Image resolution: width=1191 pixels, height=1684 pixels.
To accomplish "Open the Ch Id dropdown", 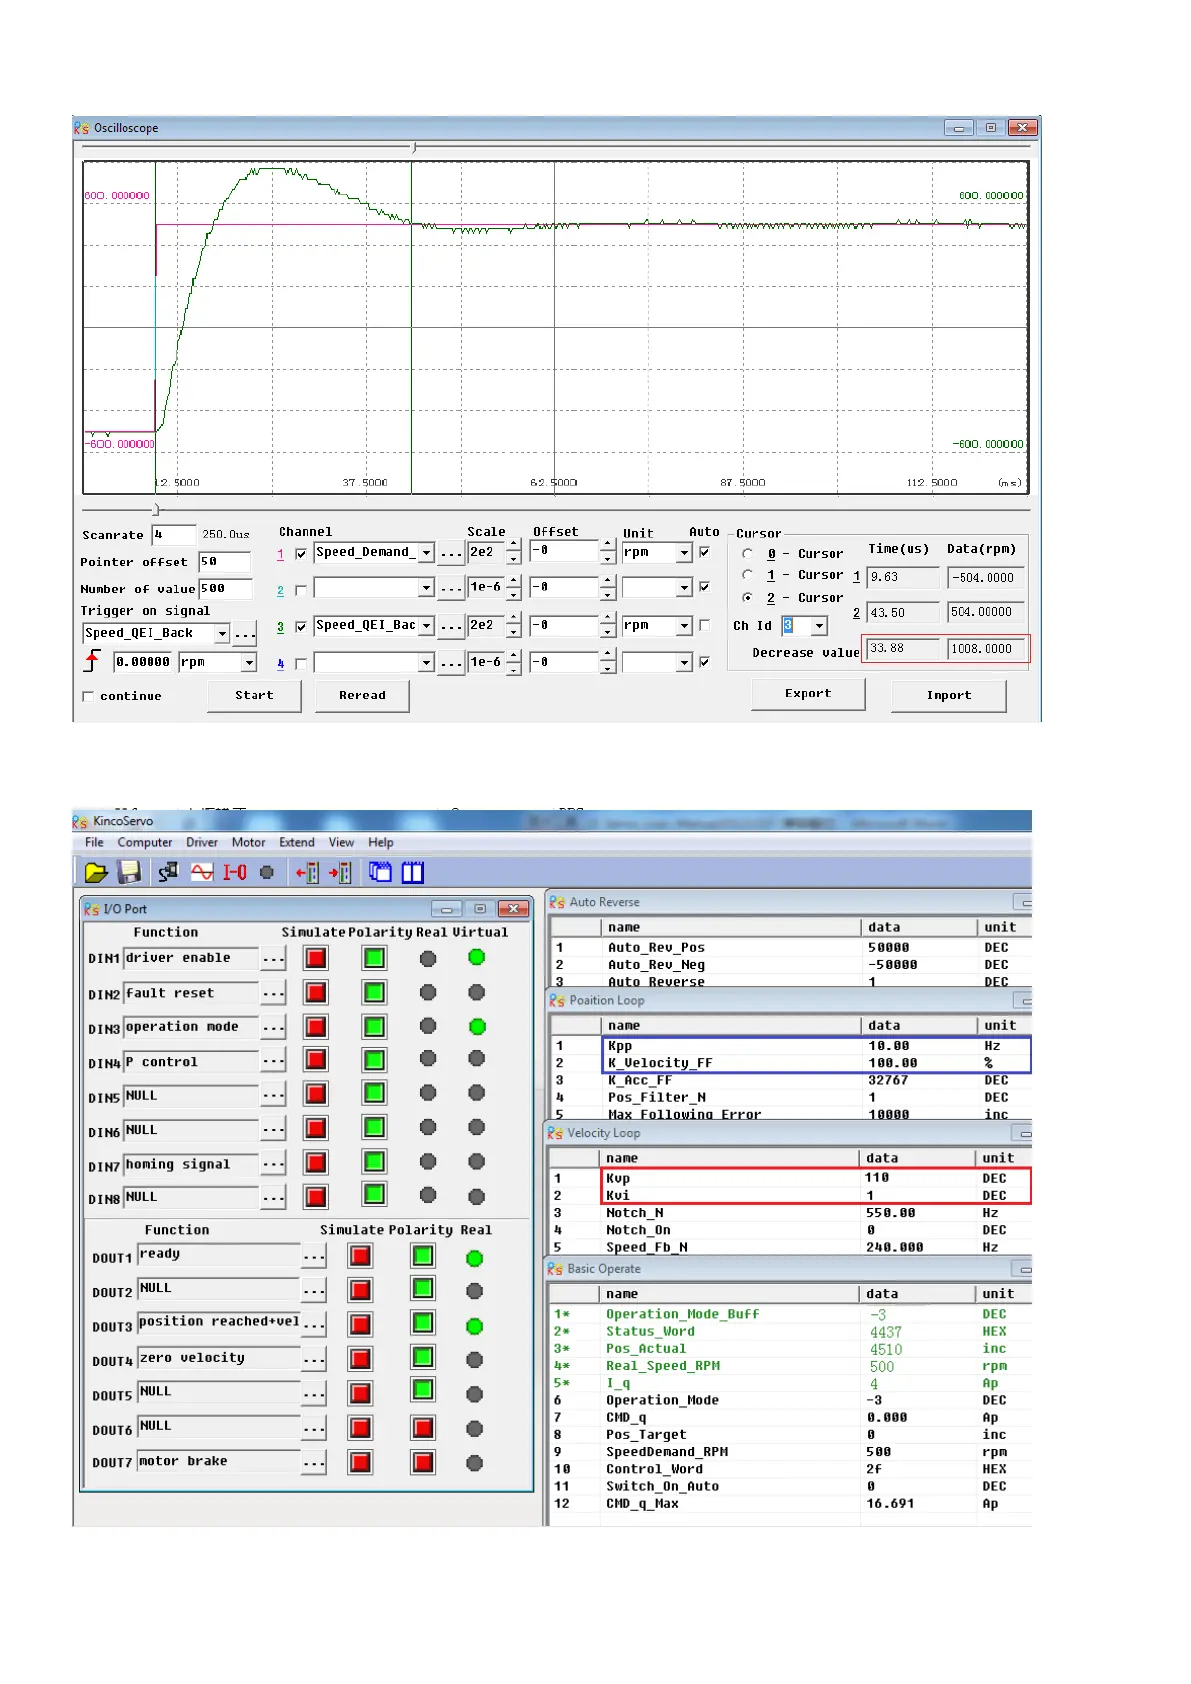I will click(x=820, y=626).
